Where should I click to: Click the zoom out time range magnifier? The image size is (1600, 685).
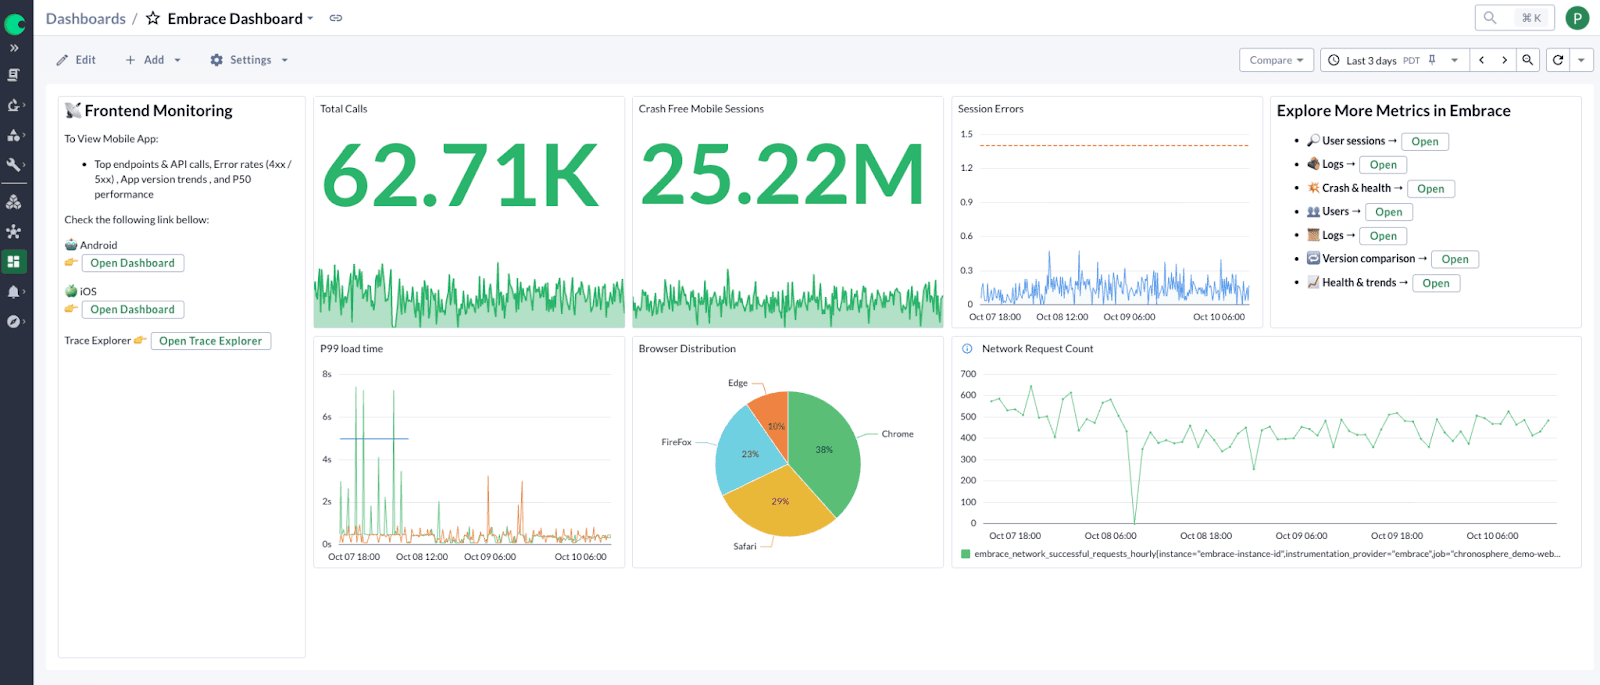tap(1528, 60)
